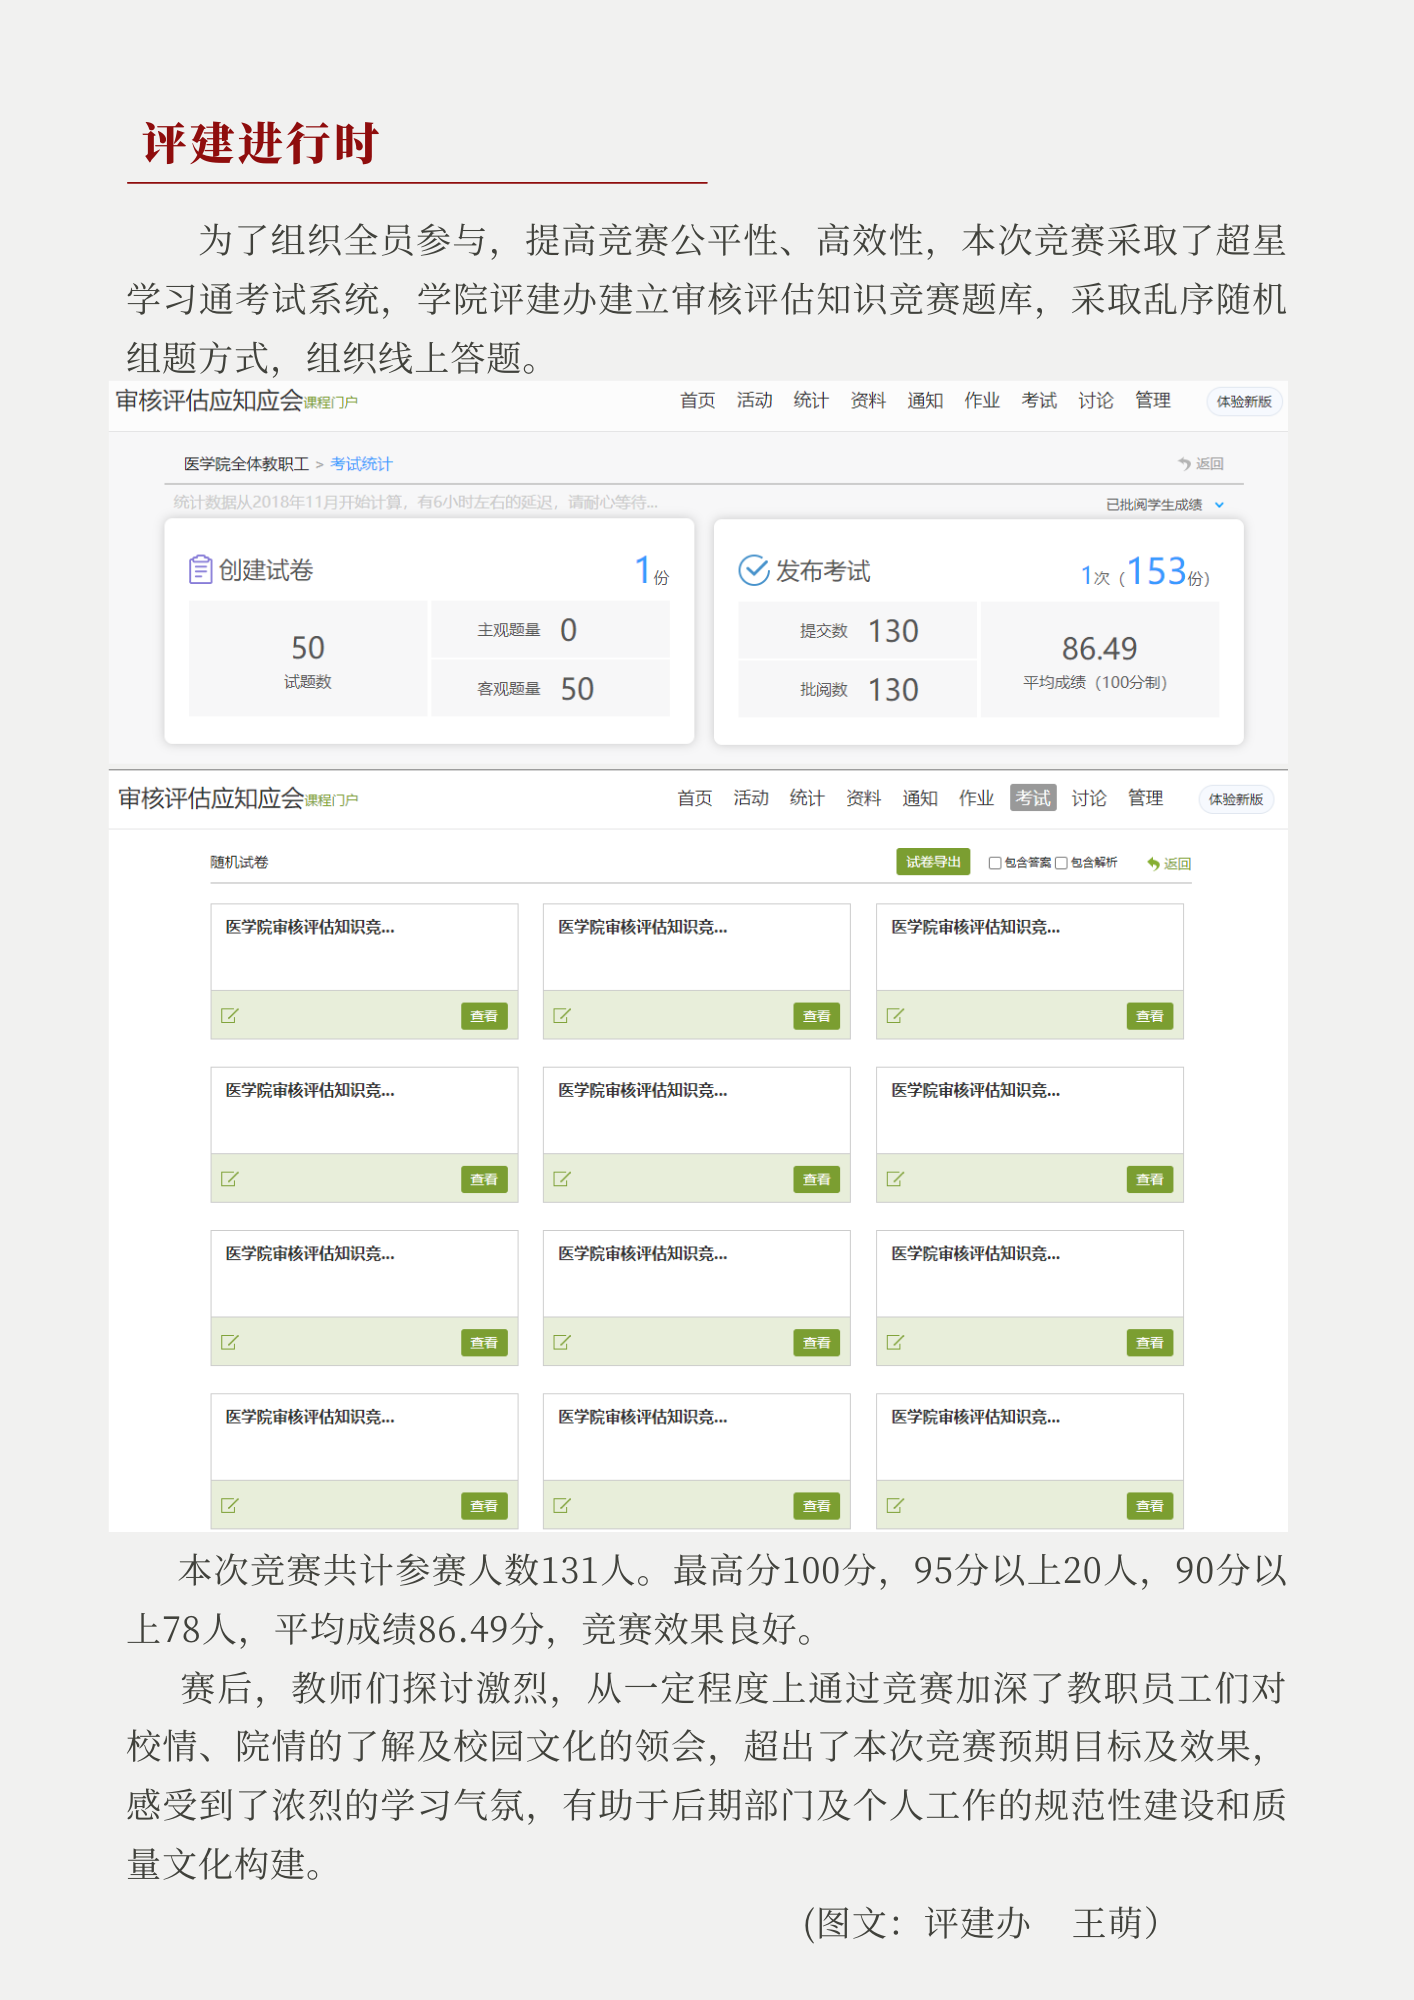Click edit icon on last row's middle card
Screen dimensions: 1414x2000
[x=562, y=1505]
